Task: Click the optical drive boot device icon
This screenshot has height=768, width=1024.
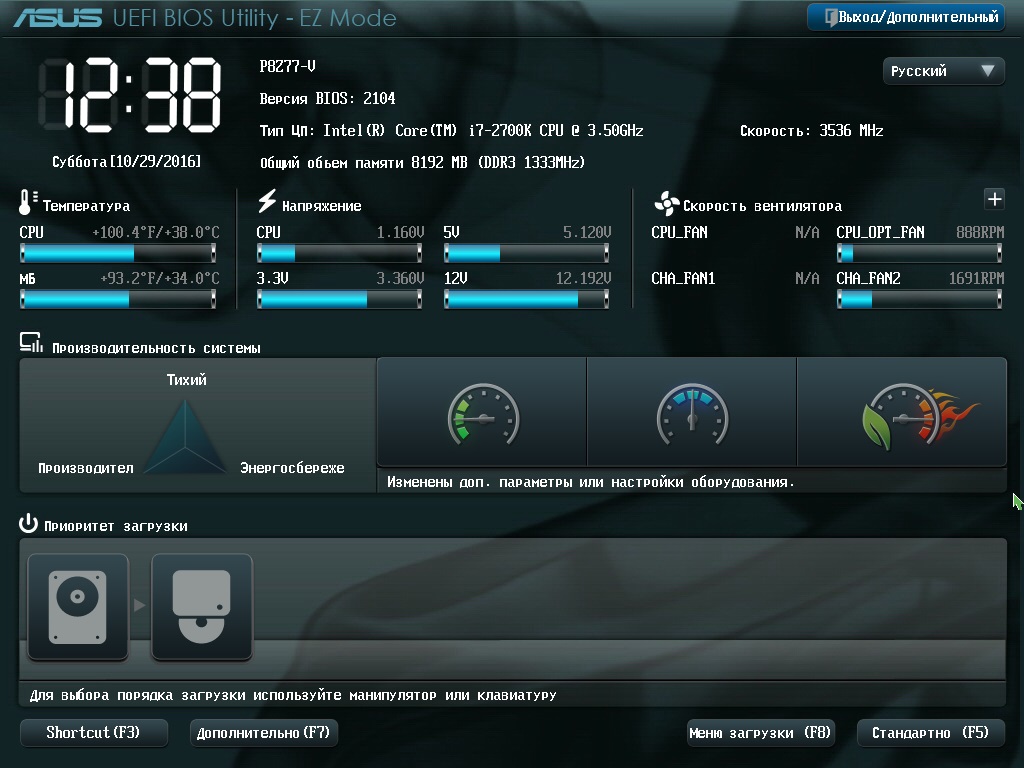Action: click(201, 607)
